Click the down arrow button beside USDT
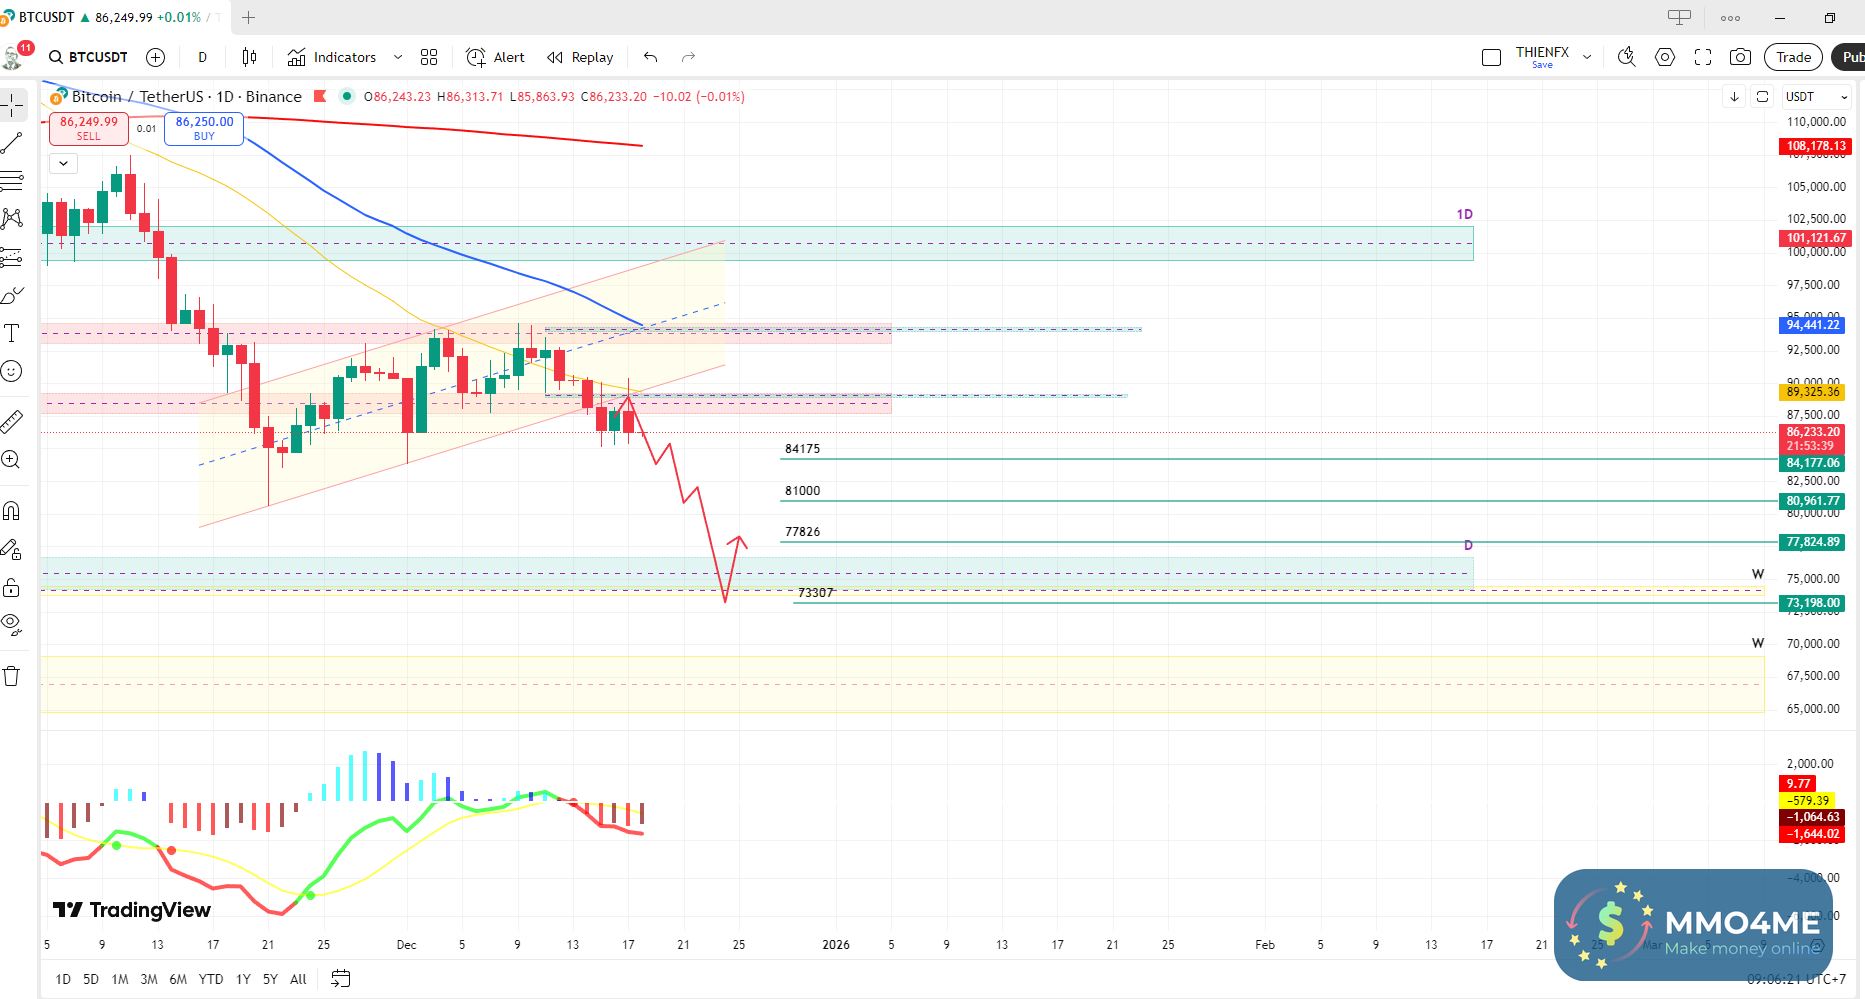1865x999 pixels. click(1735, 97)
